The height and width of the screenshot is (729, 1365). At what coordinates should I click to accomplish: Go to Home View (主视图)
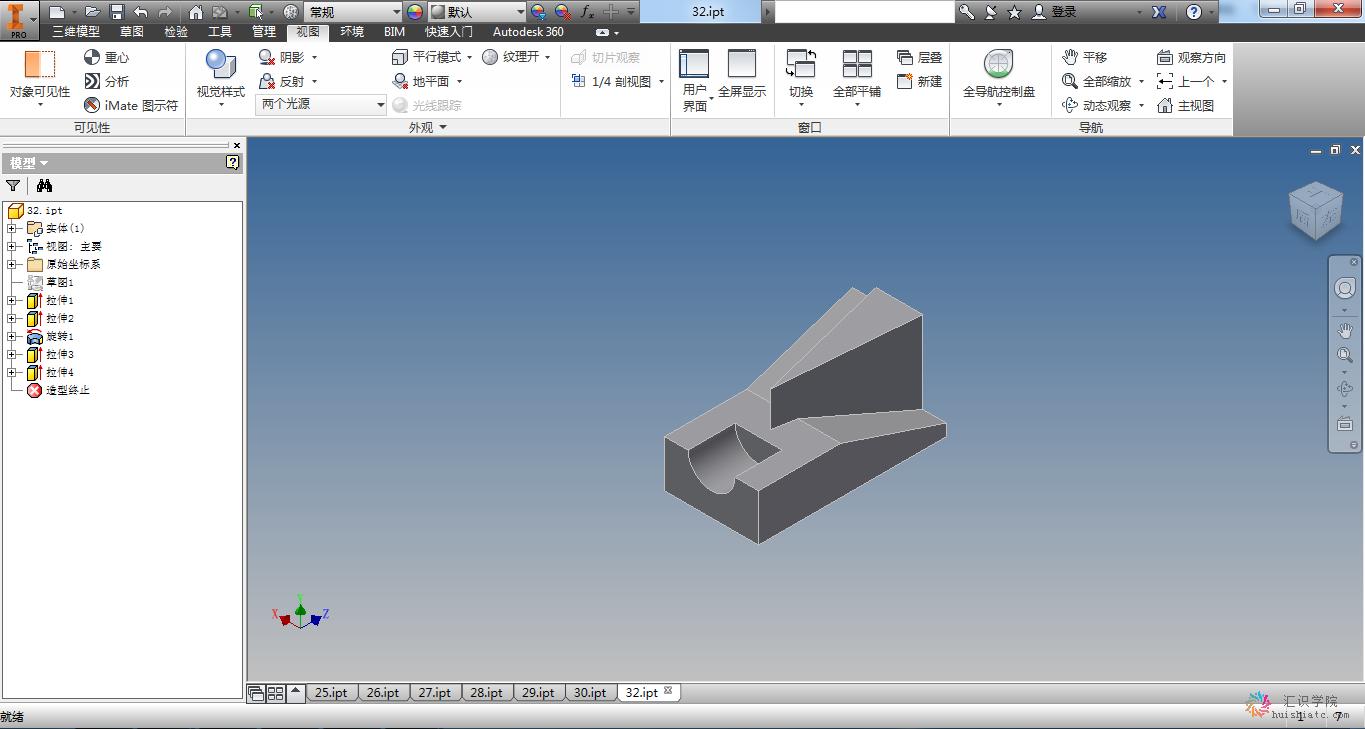[x=1185, y=105]
